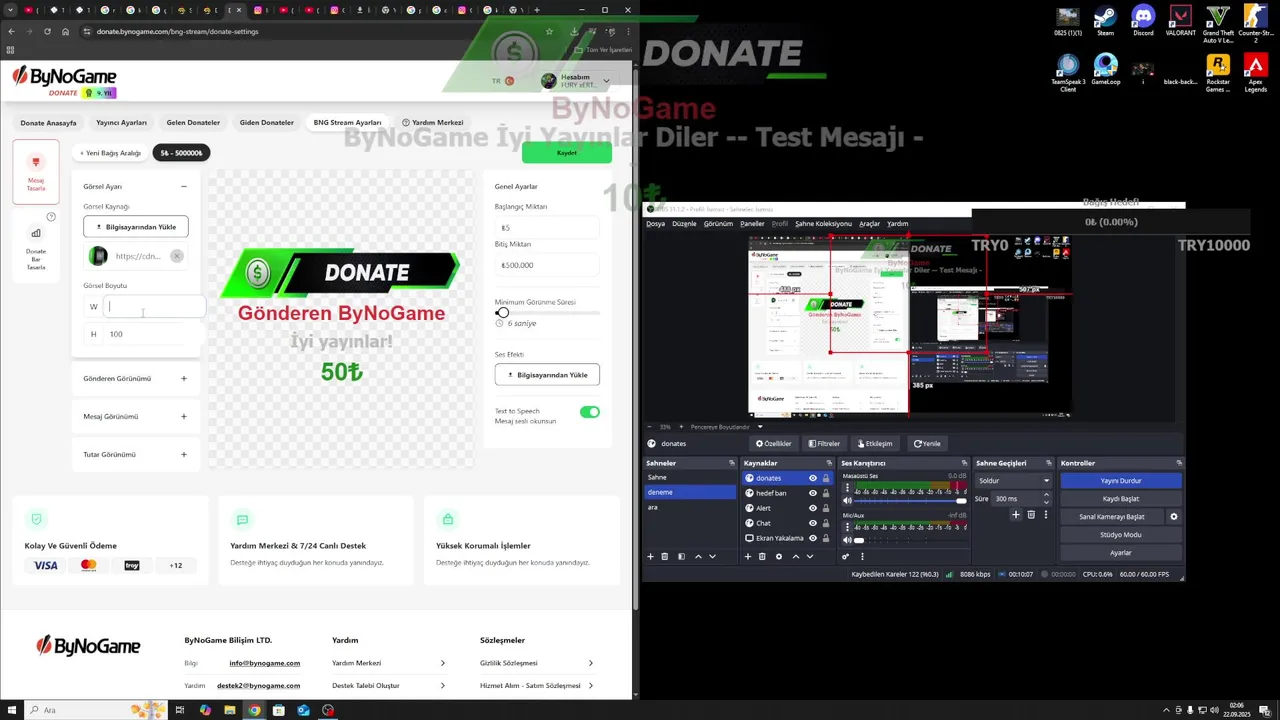
Task: Toggle visibility of the Alert source
Action: point(813,508)
